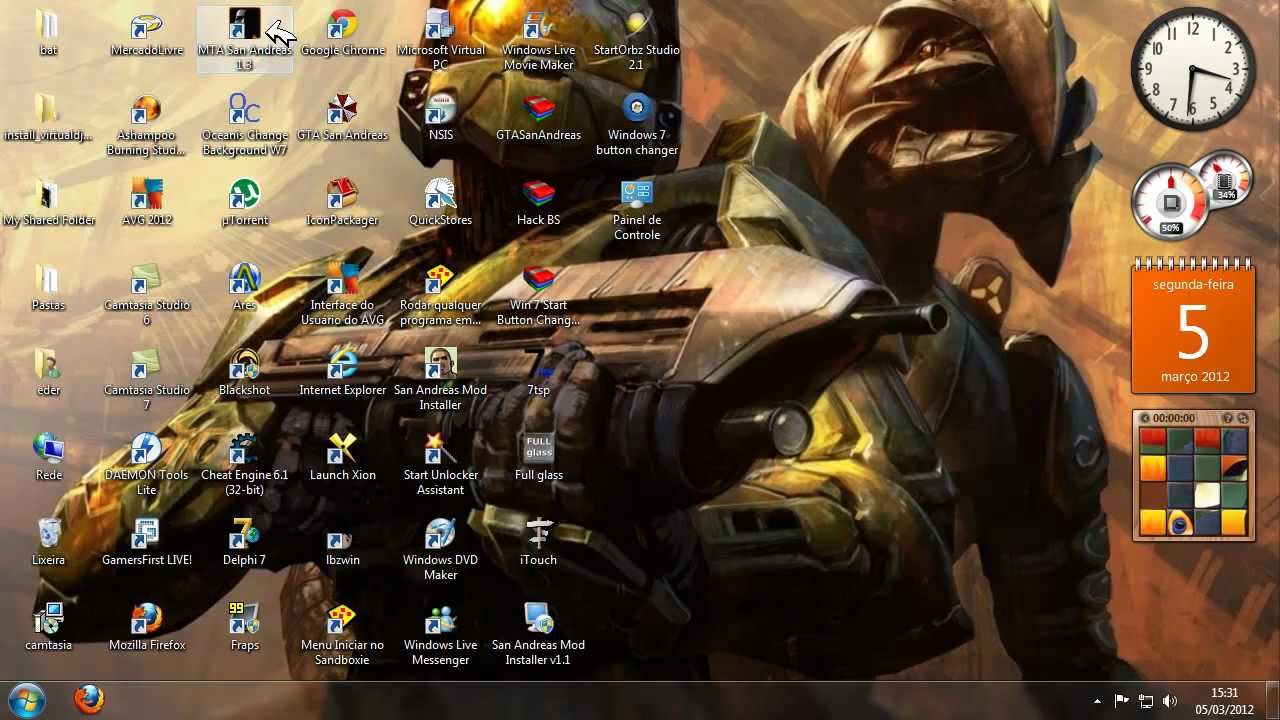Click the Windows Start orb
The height and width of the screenshot is (720, 1280).
tap(27, 699)
